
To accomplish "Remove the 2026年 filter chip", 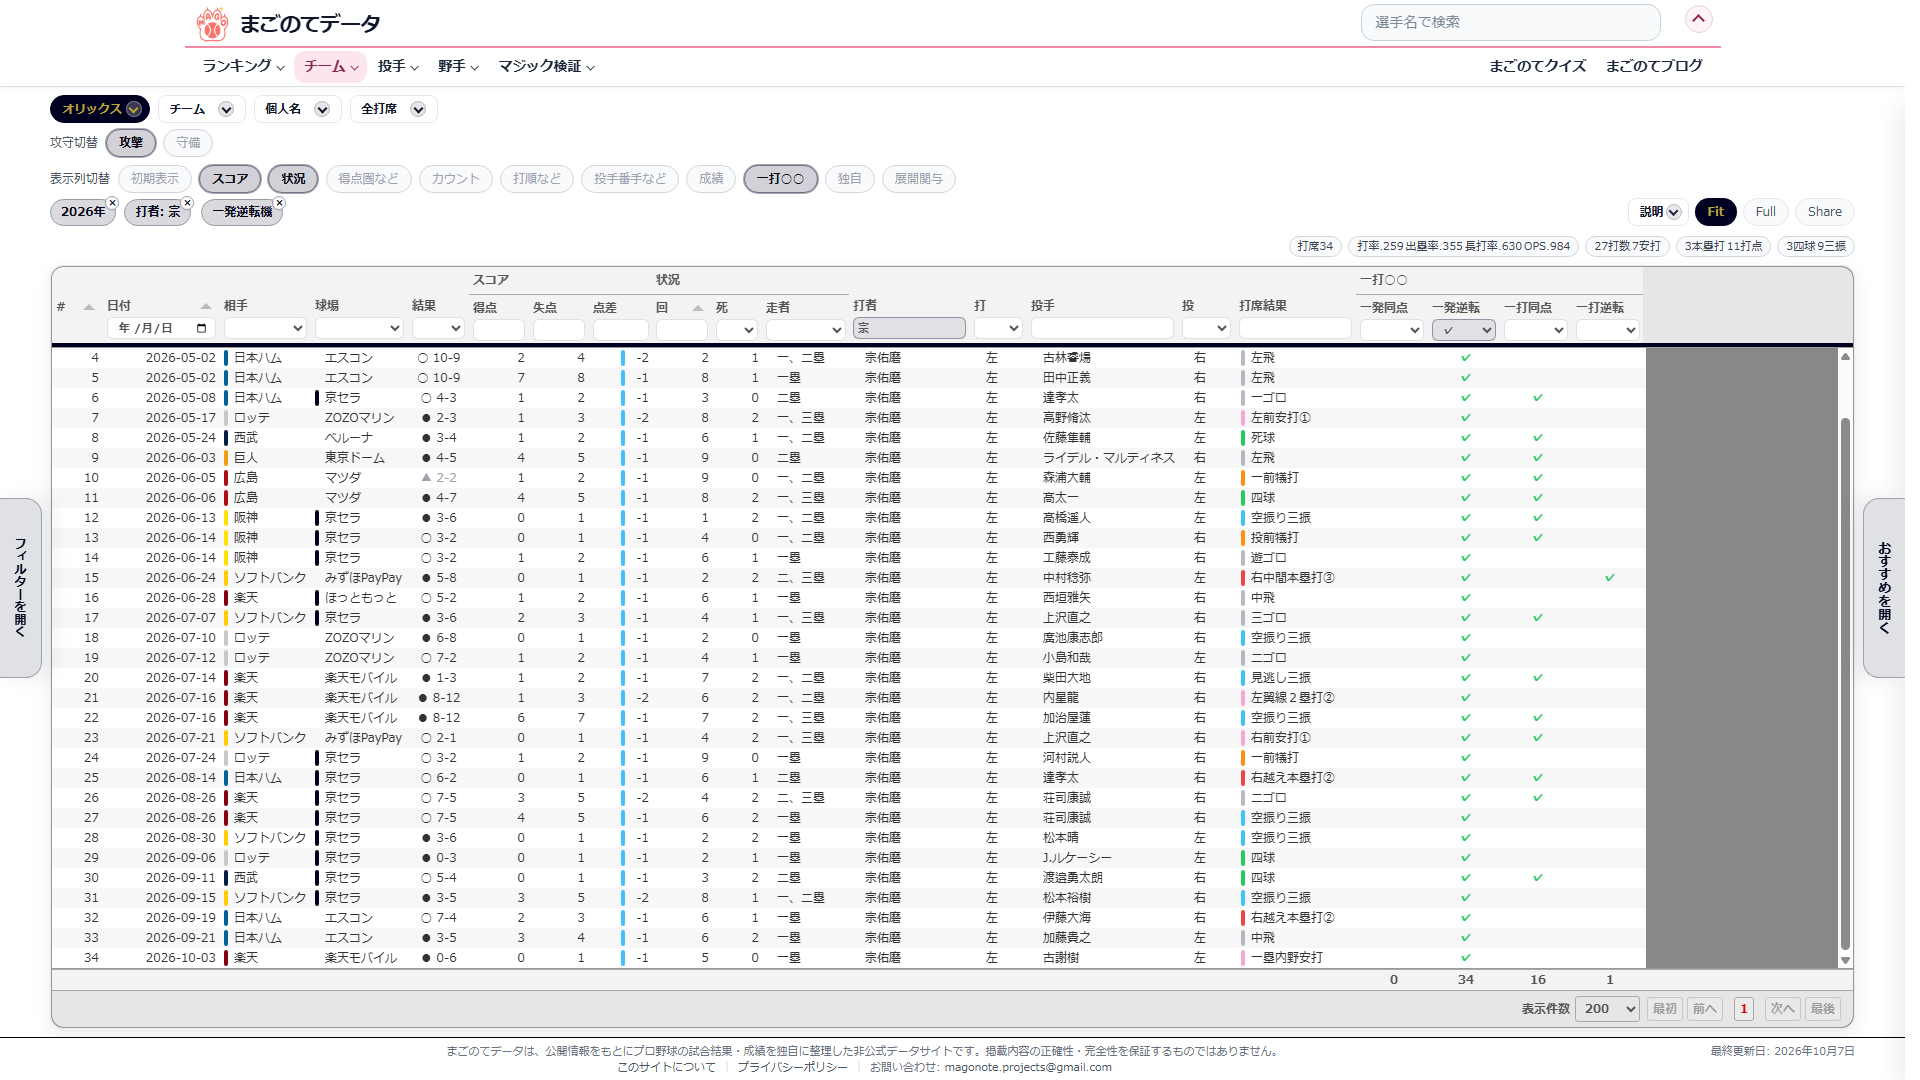I will [112, 203].
